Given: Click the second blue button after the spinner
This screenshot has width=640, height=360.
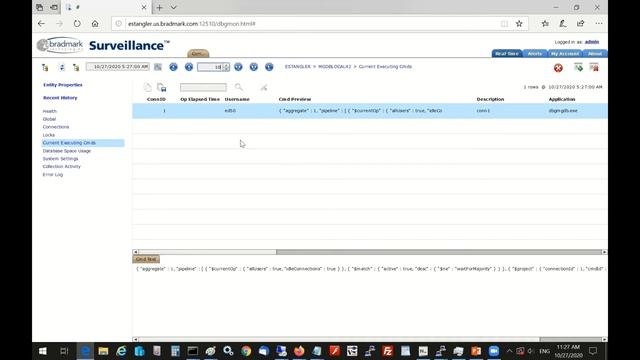Looking at the screenshot, I should [x=254, y=67].
